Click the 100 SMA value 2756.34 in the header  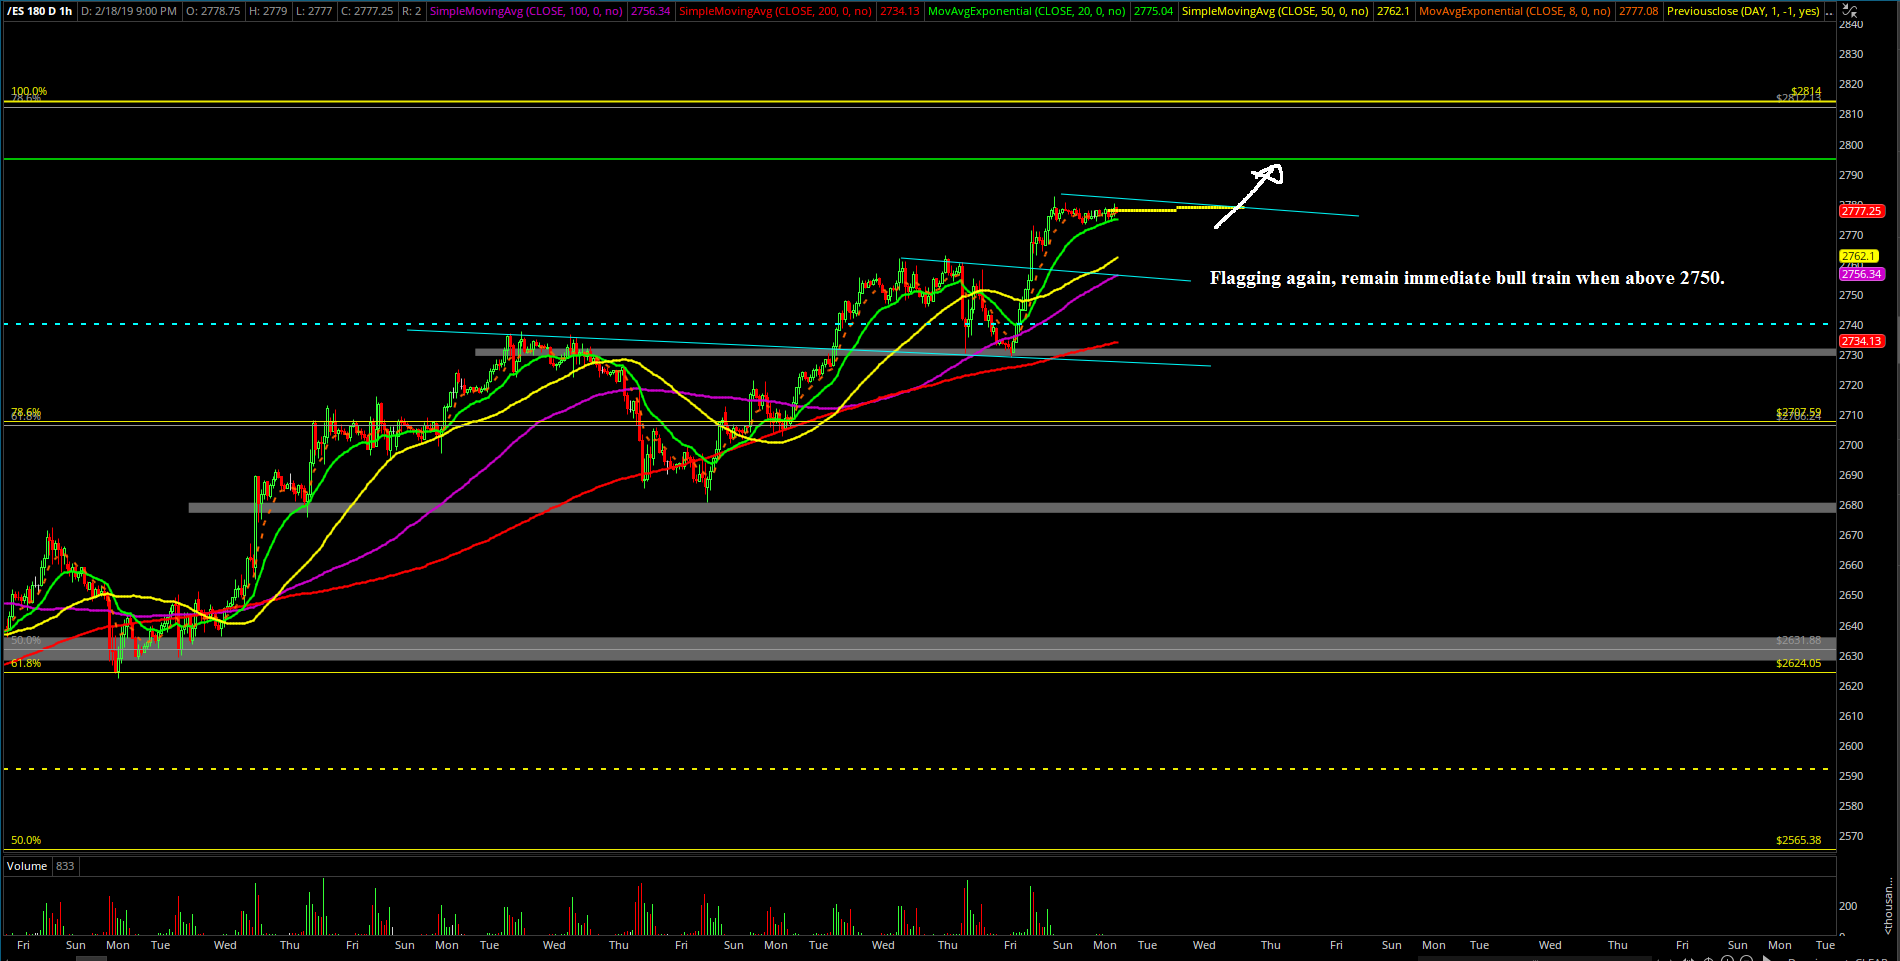651,11
